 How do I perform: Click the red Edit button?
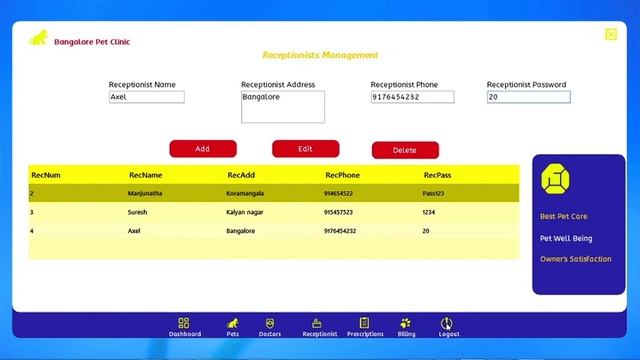point(305,149)
